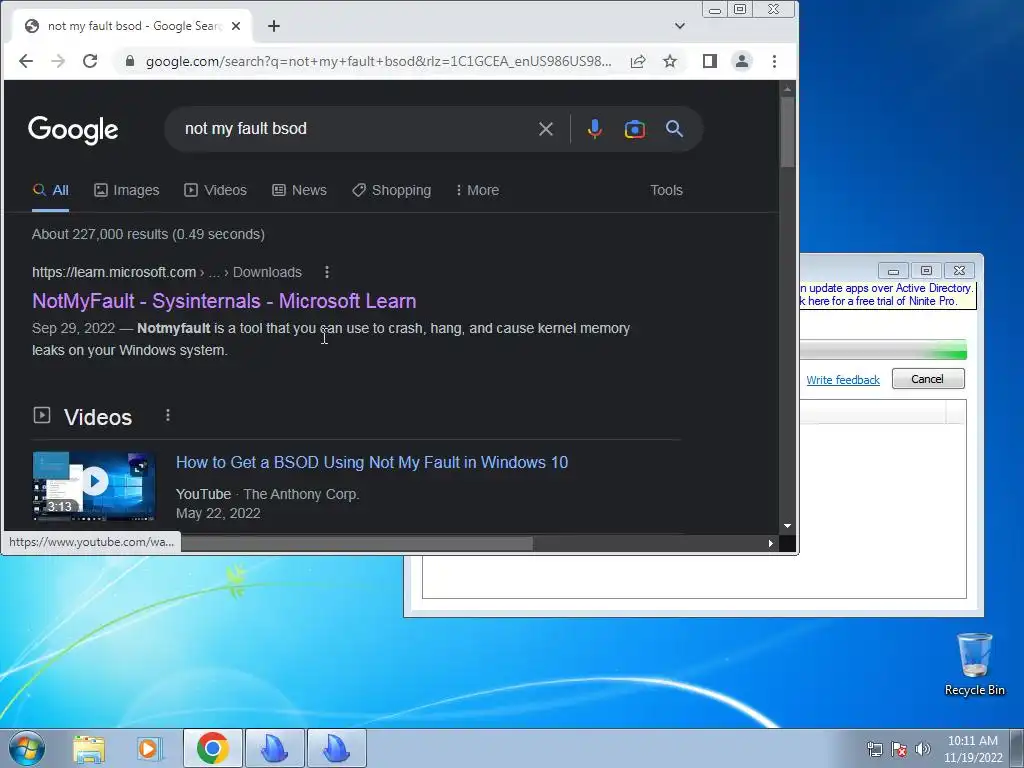Submit search with the magnifier icon

(675, 129)
